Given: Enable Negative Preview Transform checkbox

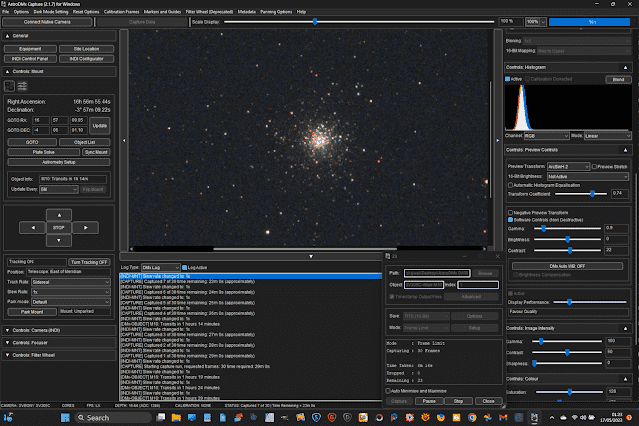Looking at the screenshot, I should click(x=510, y=213).
